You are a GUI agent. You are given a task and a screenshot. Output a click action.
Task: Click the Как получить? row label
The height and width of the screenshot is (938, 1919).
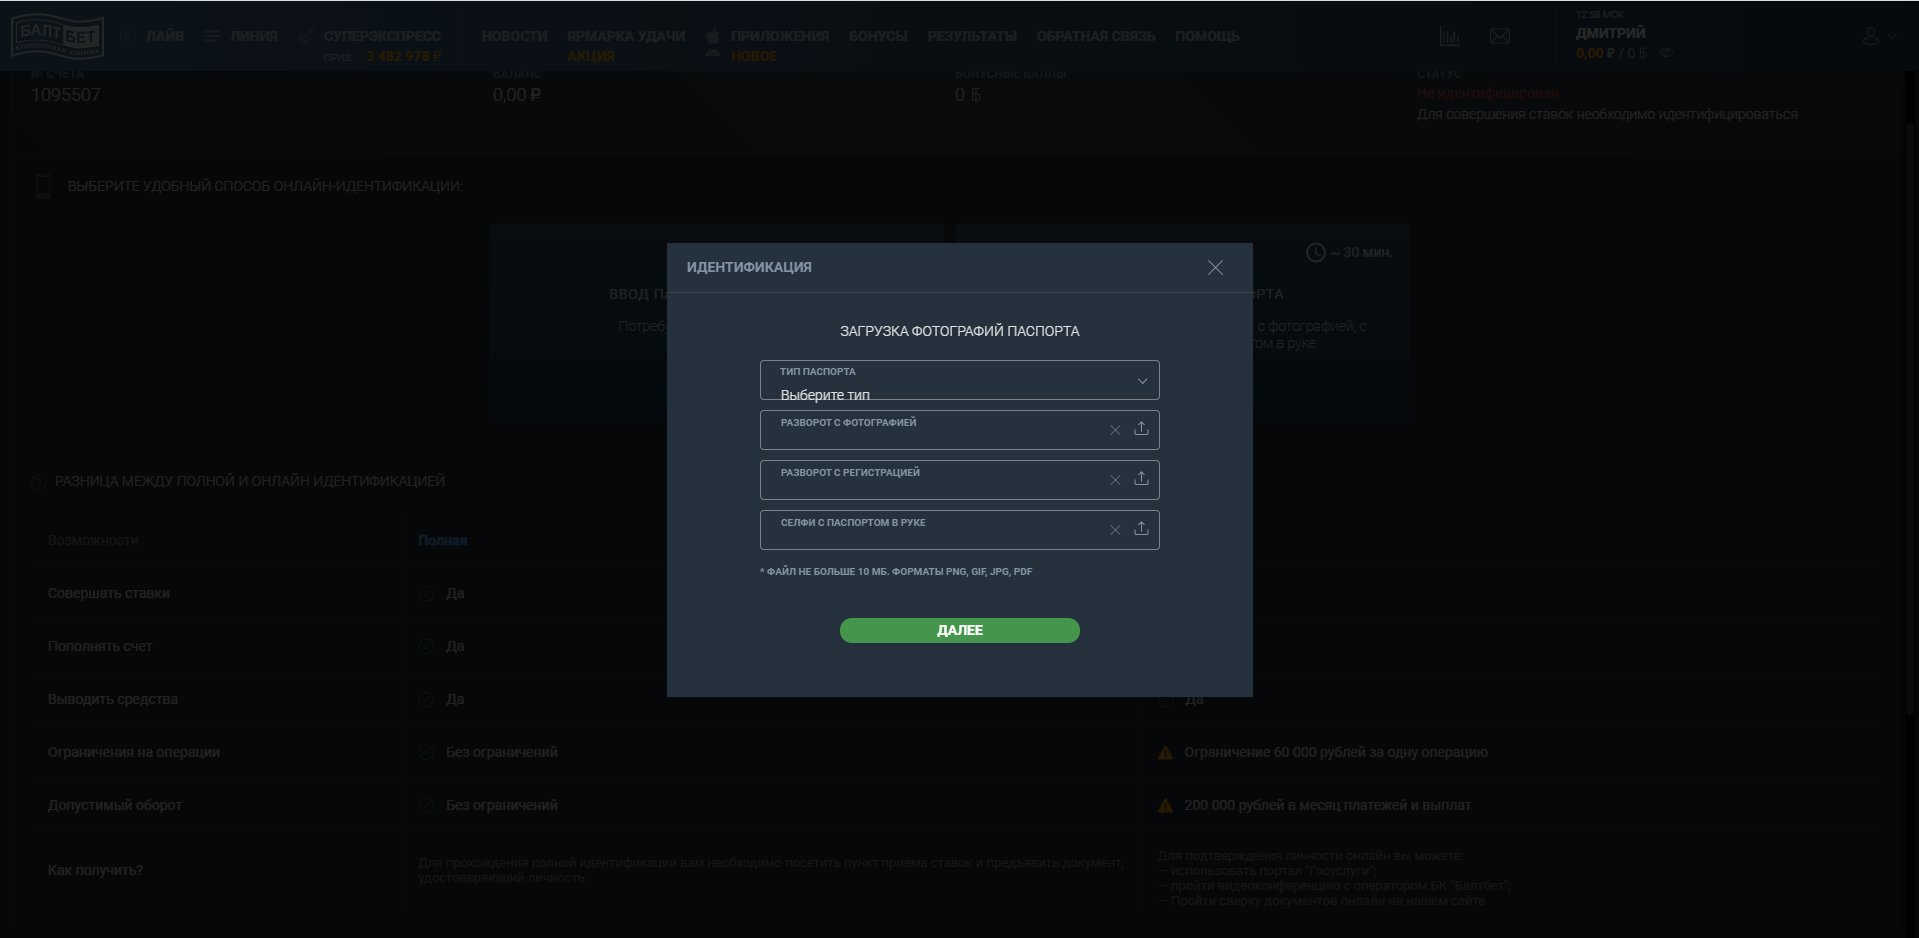[x=95, y=870]
